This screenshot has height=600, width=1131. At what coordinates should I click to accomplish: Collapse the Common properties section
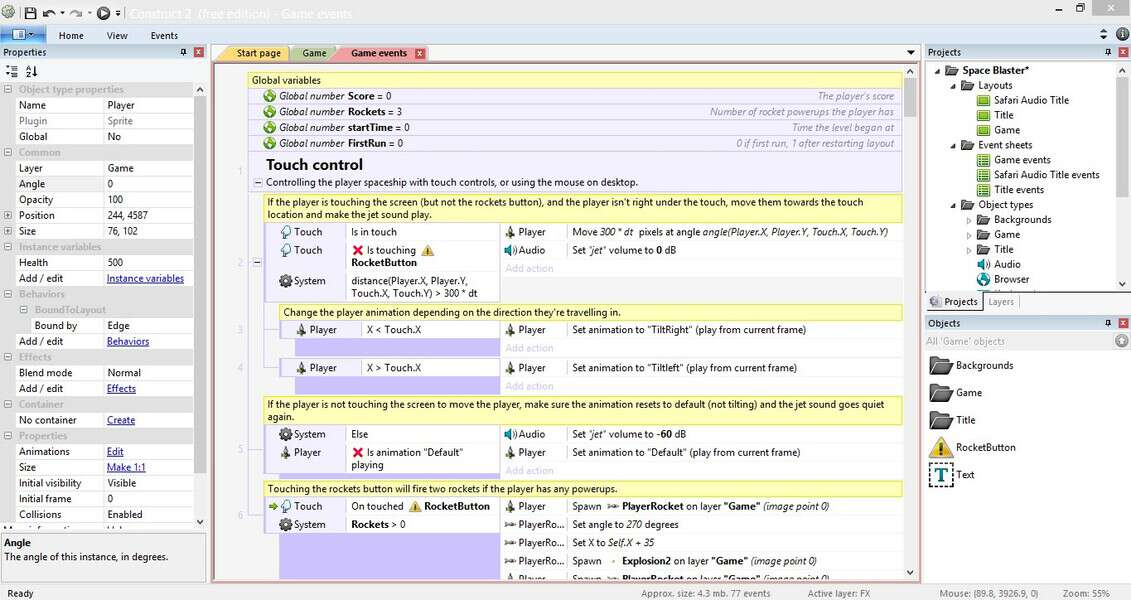[x=8, y=152]
